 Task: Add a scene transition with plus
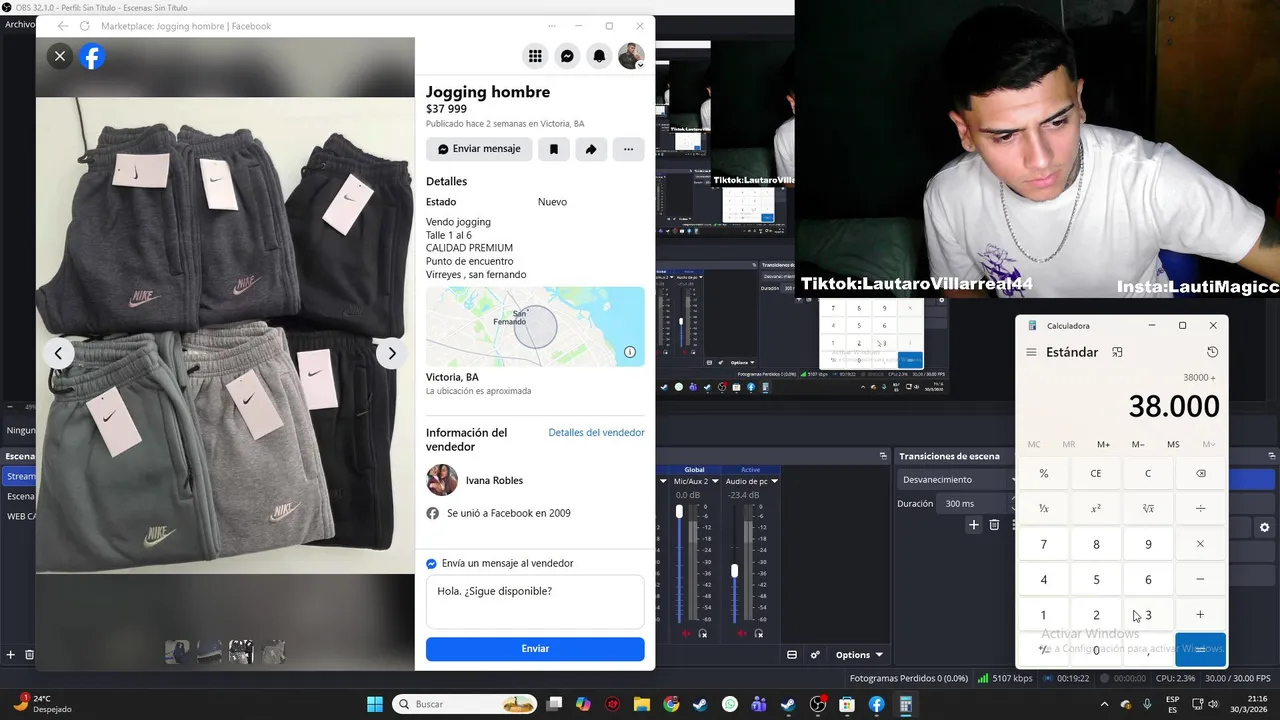click(973, 524)
